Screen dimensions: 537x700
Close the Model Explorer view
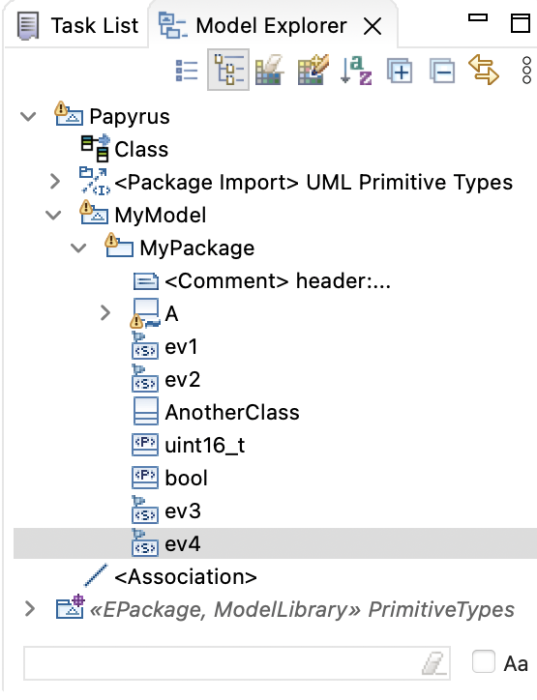coord(372,26)
